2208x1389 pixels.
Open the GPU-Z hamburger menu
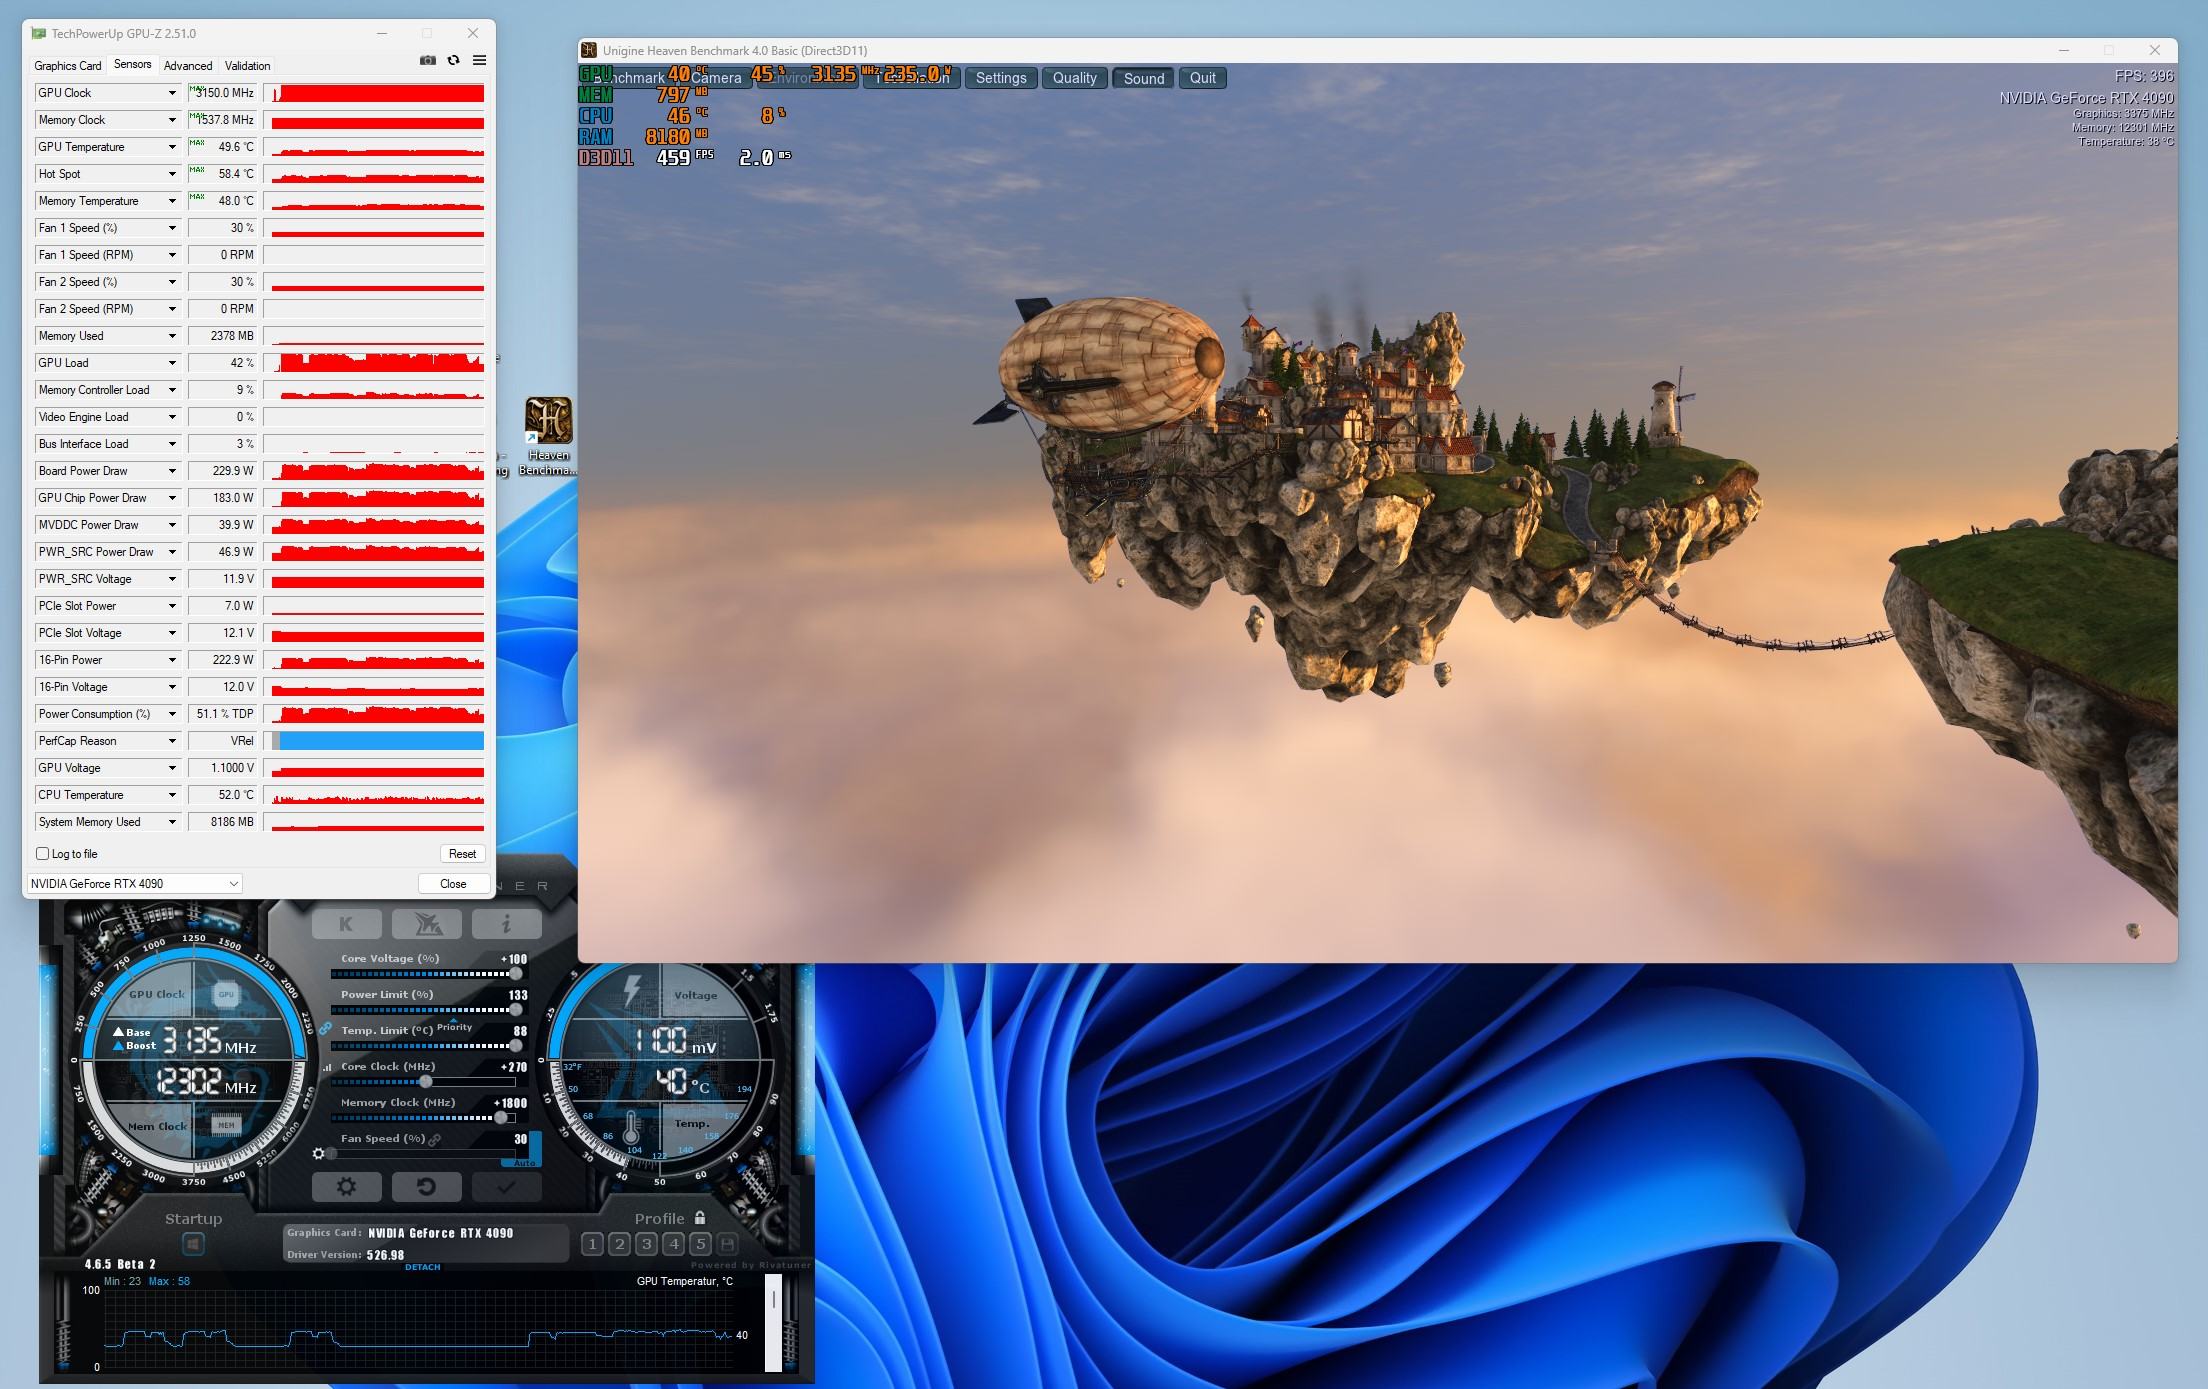479,60
